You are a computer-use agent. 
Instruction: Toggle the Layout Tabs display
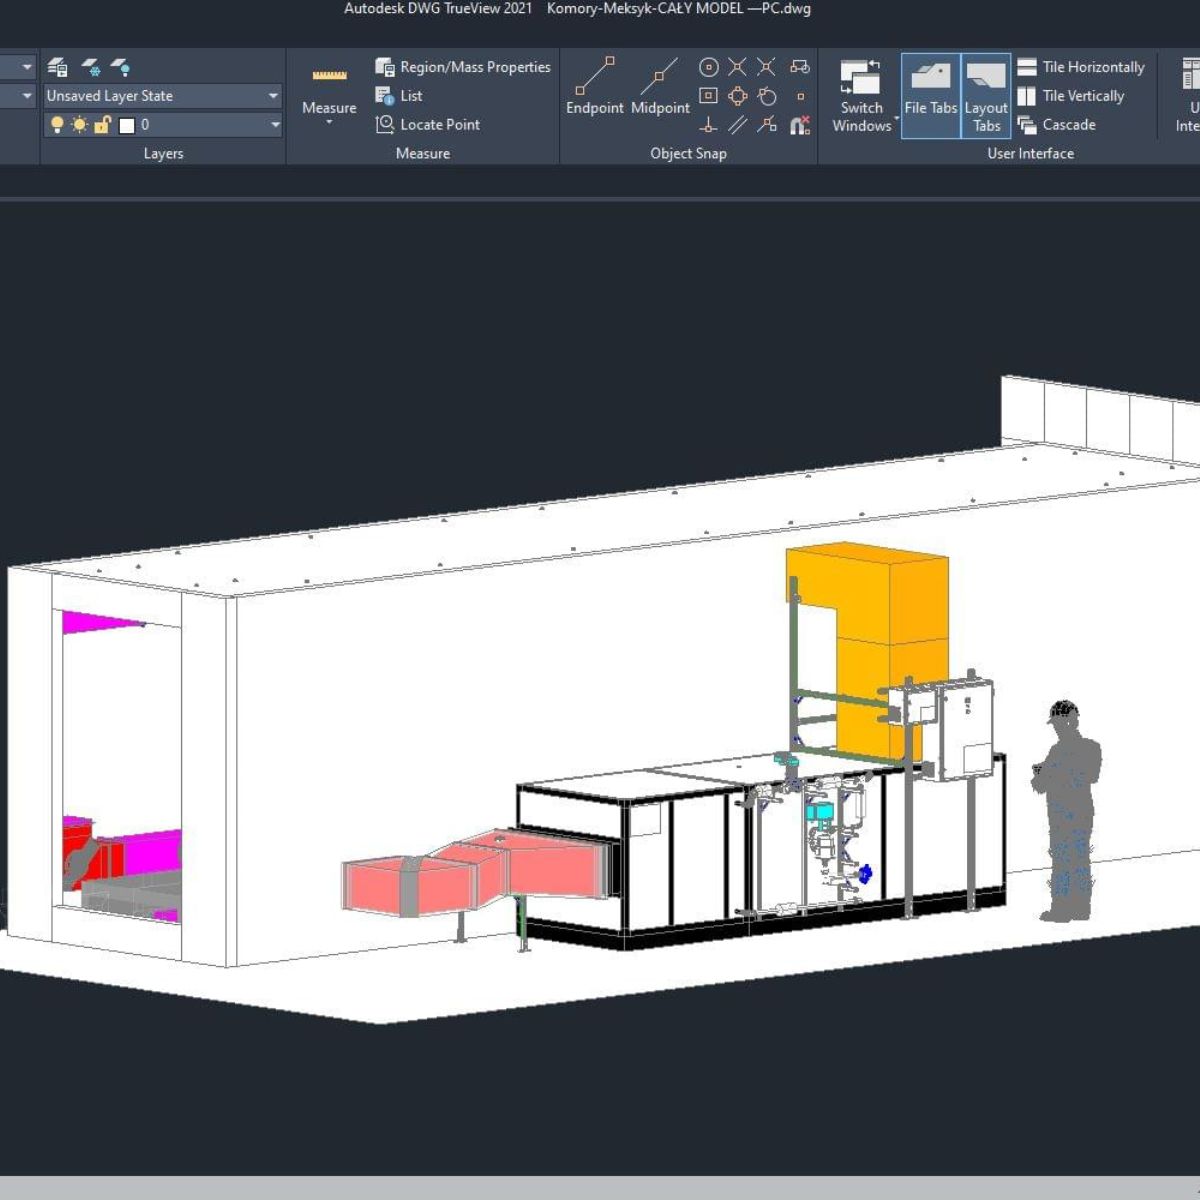tap(986, 95)
